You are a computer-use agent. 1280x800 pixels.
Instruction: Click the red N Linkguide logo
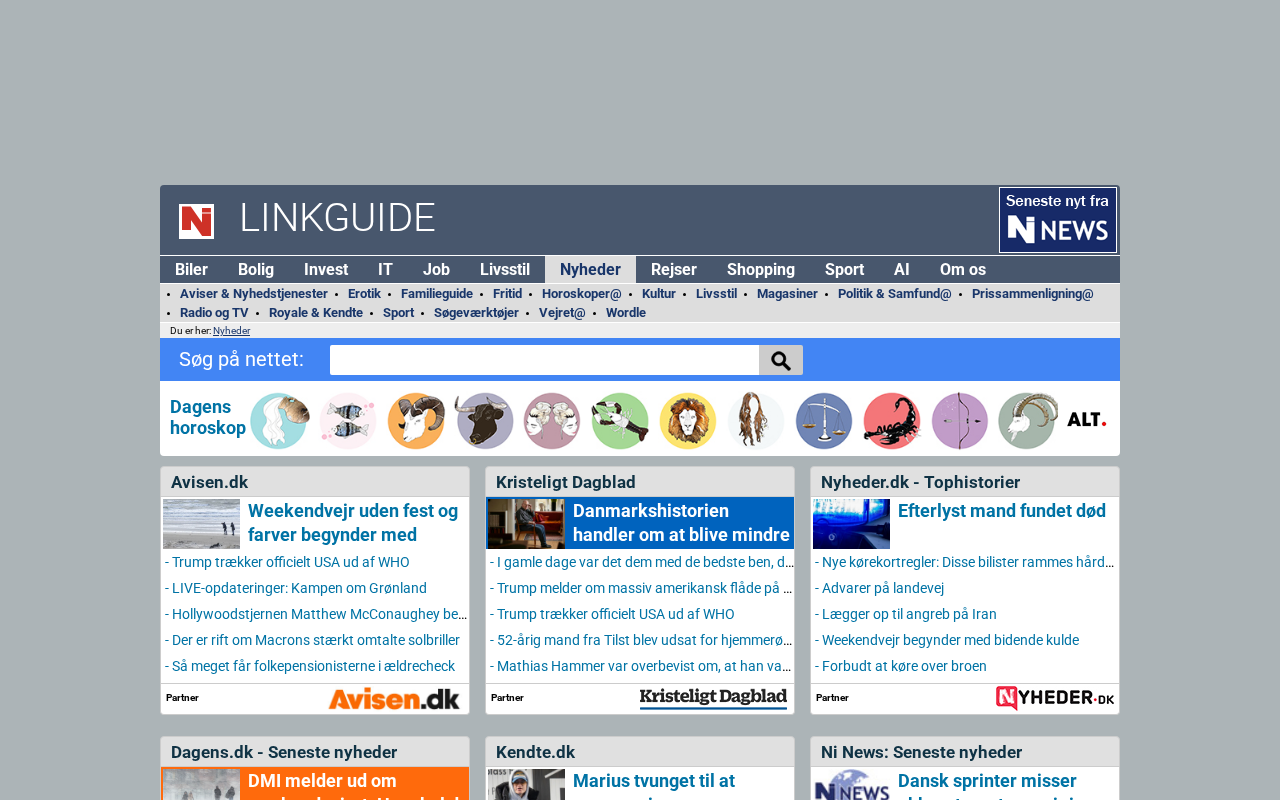[x=196, y=221]
